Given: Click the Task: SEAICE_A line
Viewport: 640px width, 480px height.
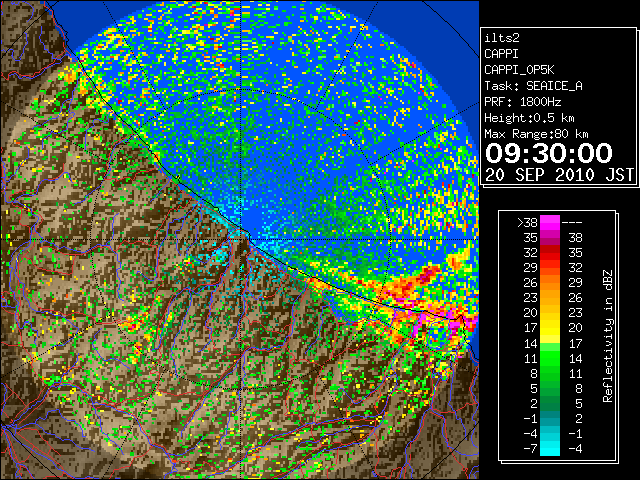Looking at the screenshot, I should [x=533, y=86].
